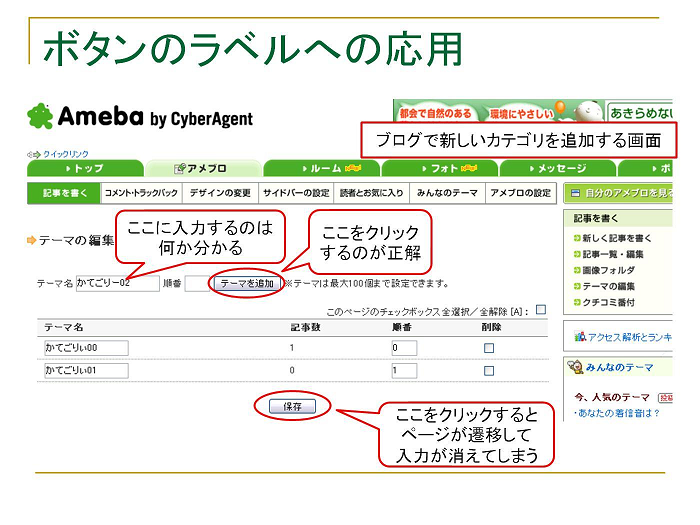Open 画像フォルダ sidebar link
This screenshot has width=700, height=525.
click(608, 271)
